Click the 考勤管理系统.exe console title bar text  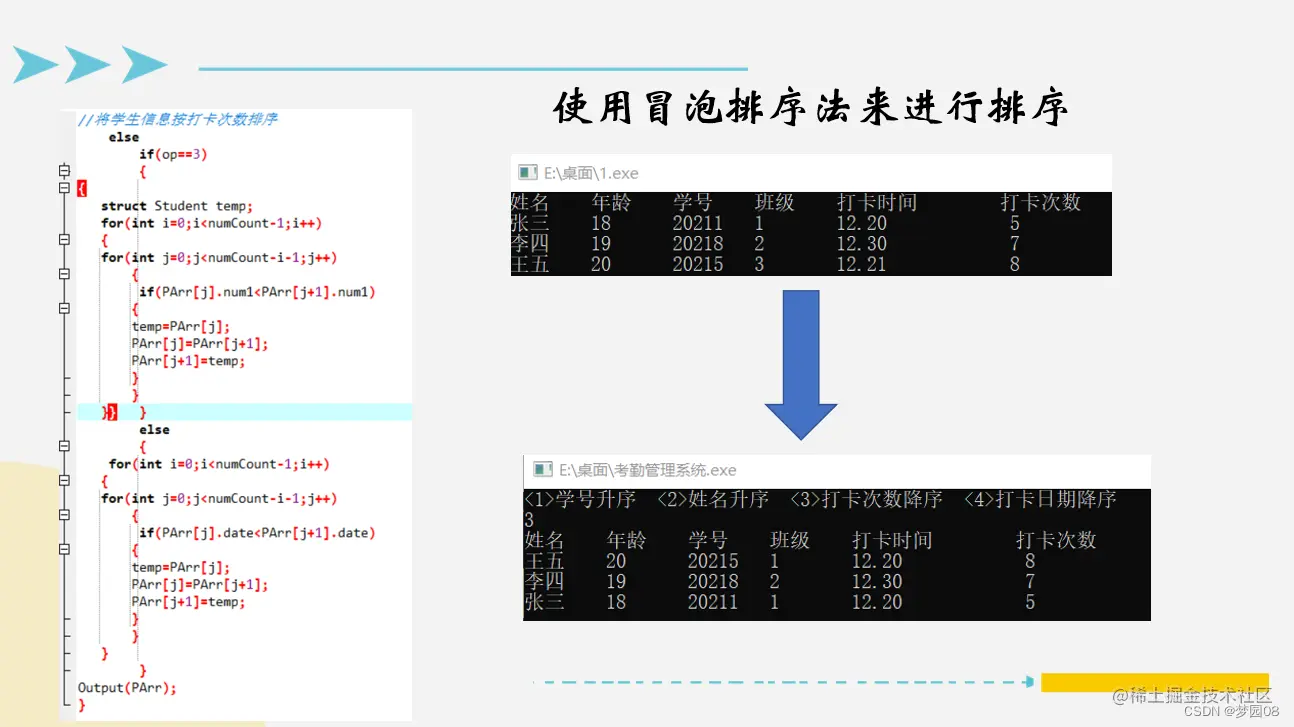pos(648,470)
